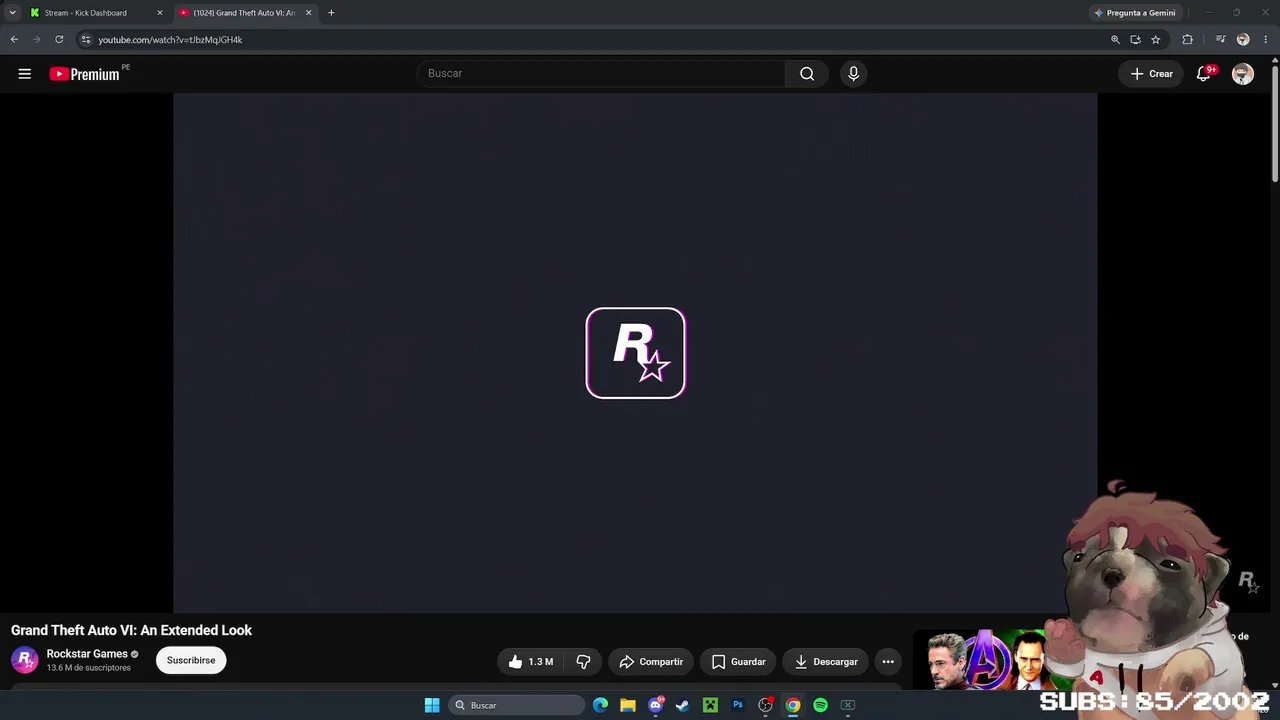Screen dimensions: 1280x720
Task: Focus the Windows taskbar Buscar search box
Action: tap(516, 705)
